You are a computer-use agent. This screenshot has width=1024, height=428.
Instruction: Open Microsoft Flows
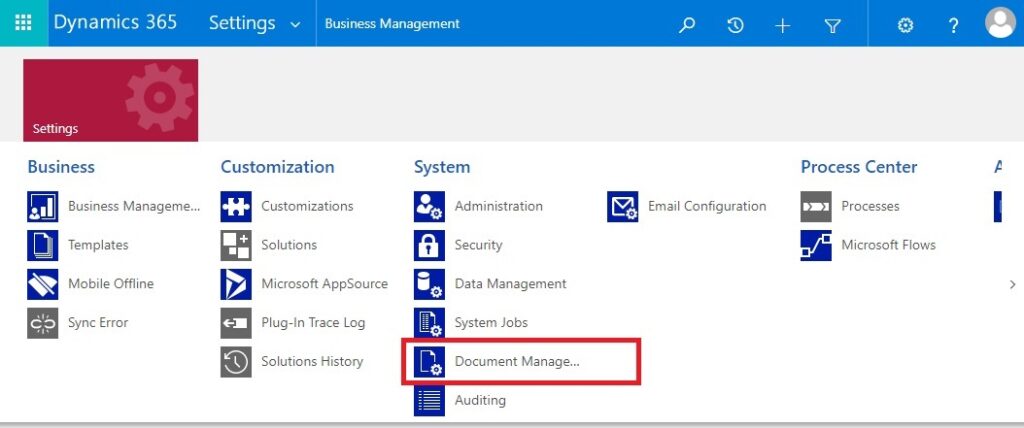869,246
